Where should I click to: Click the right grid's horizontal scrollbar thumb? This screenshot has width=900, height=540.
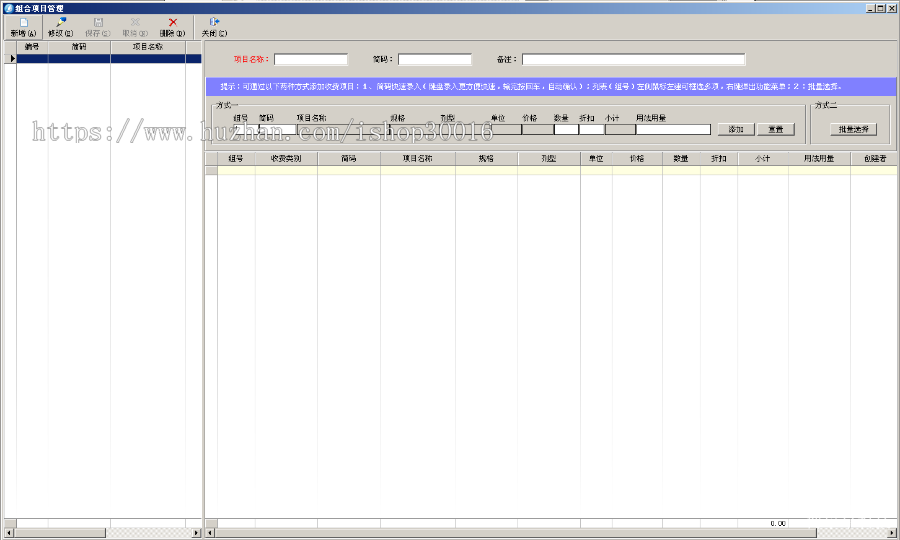coord(516,533)
